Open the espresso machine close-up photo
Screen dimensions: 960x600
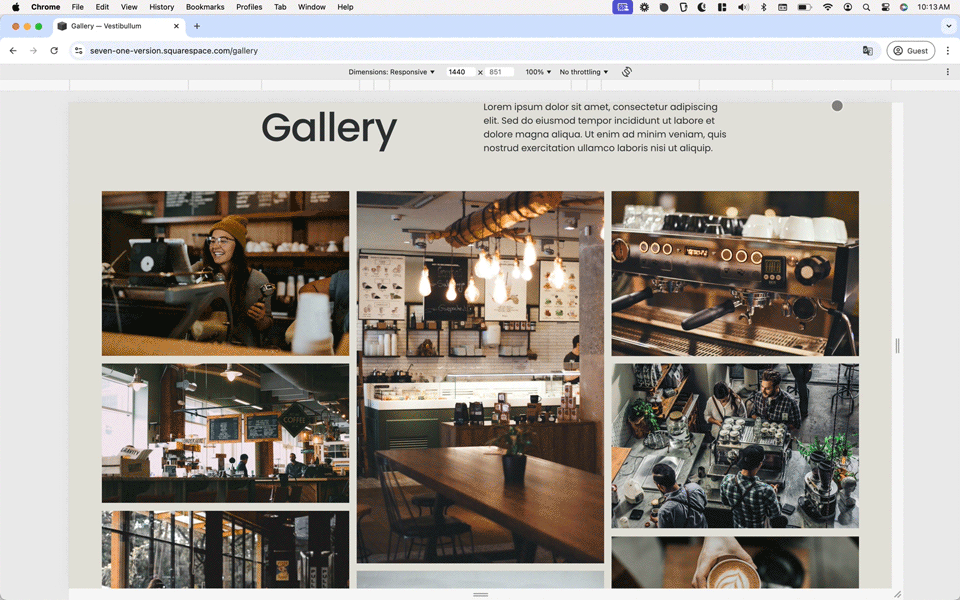pyautogui.click(x=735, y=273)
